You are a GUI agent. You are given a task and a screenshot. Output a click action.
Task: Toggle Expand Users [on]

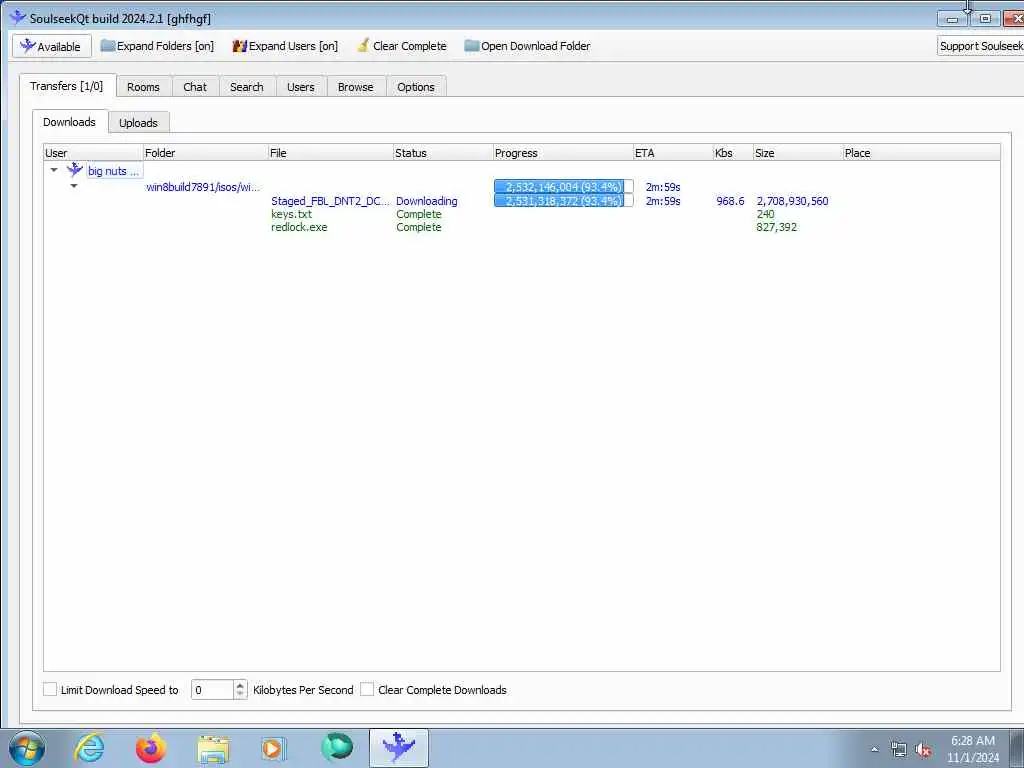point(285,46)
